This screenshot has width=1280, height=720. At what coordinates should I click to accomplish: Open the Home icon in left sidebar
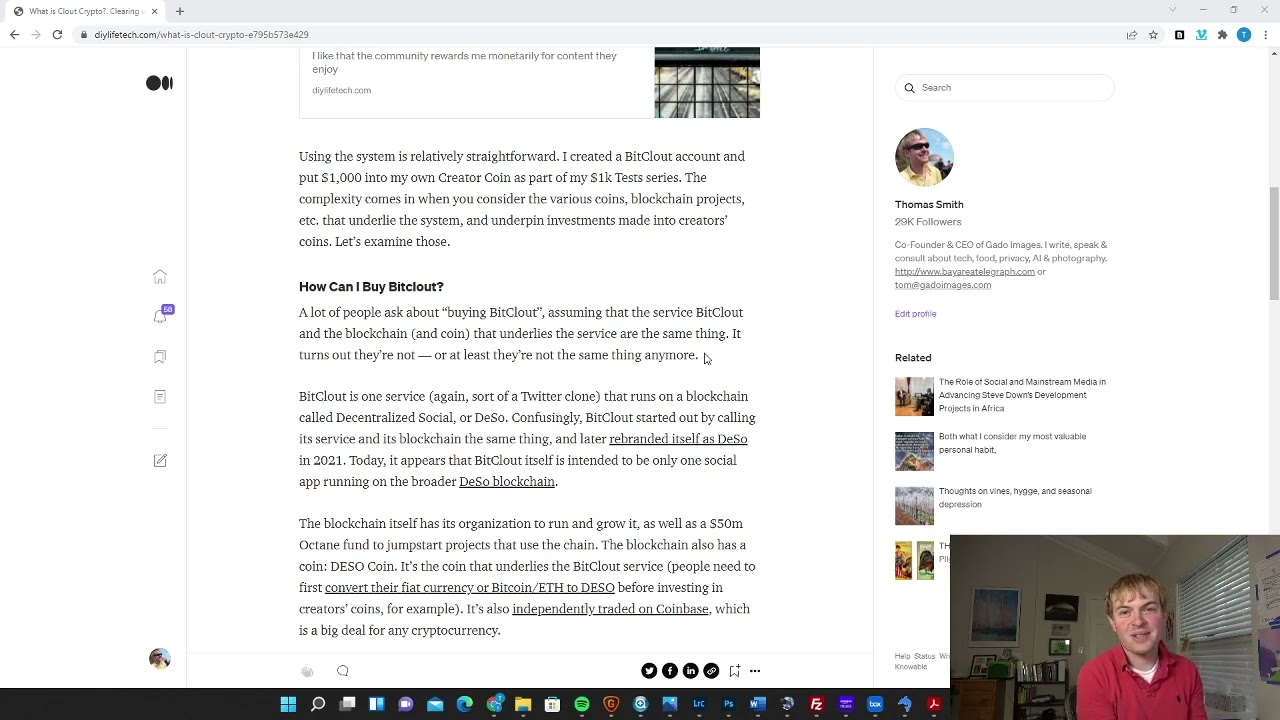(160, 276)
